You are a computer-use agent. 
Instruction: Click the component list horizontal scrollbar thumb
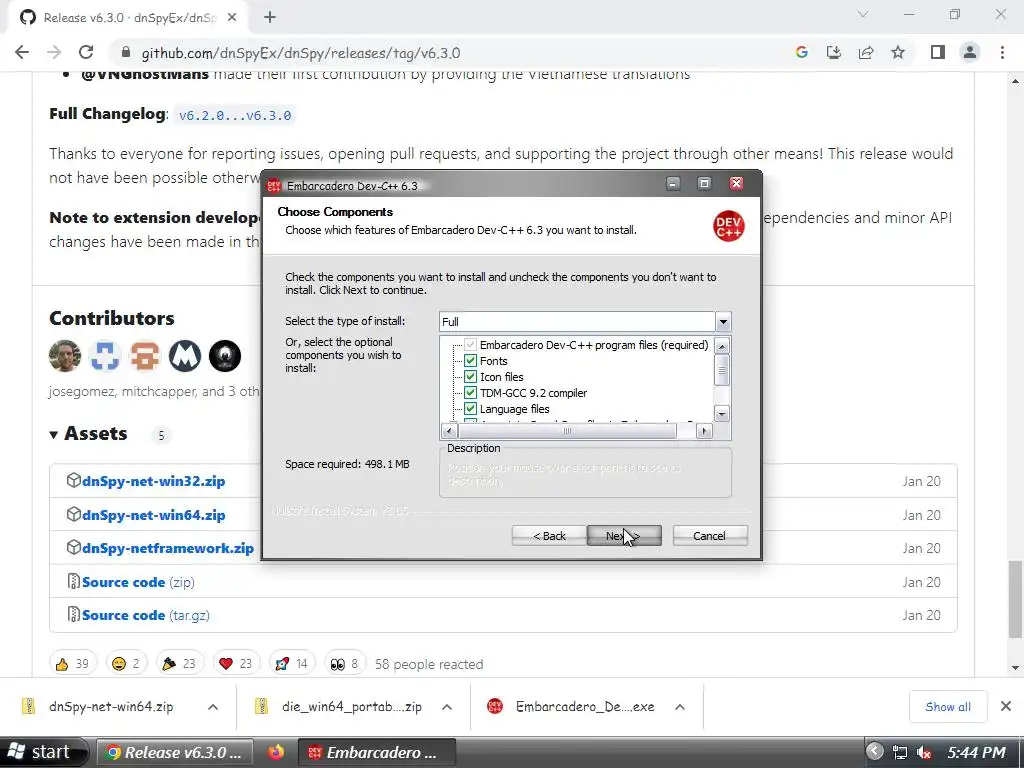567,431
